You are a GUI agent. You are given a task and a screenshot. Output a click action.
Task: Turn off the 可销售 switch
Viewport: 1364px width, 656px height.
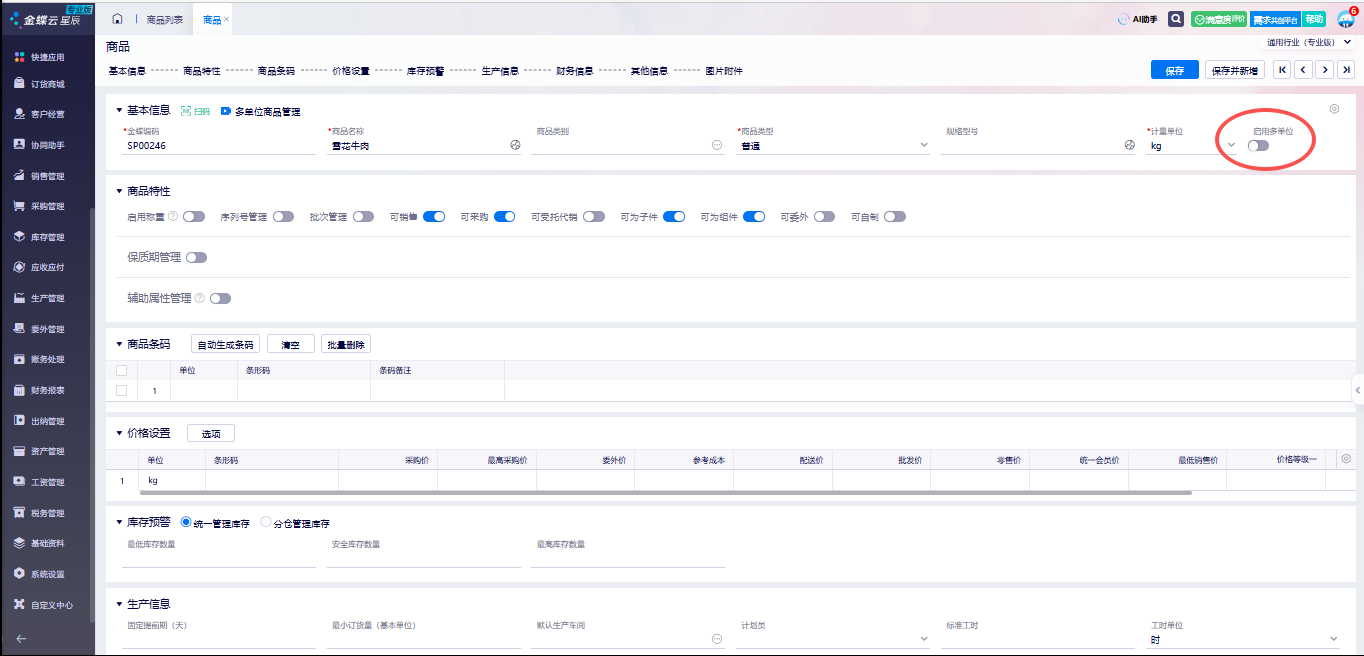434,216
